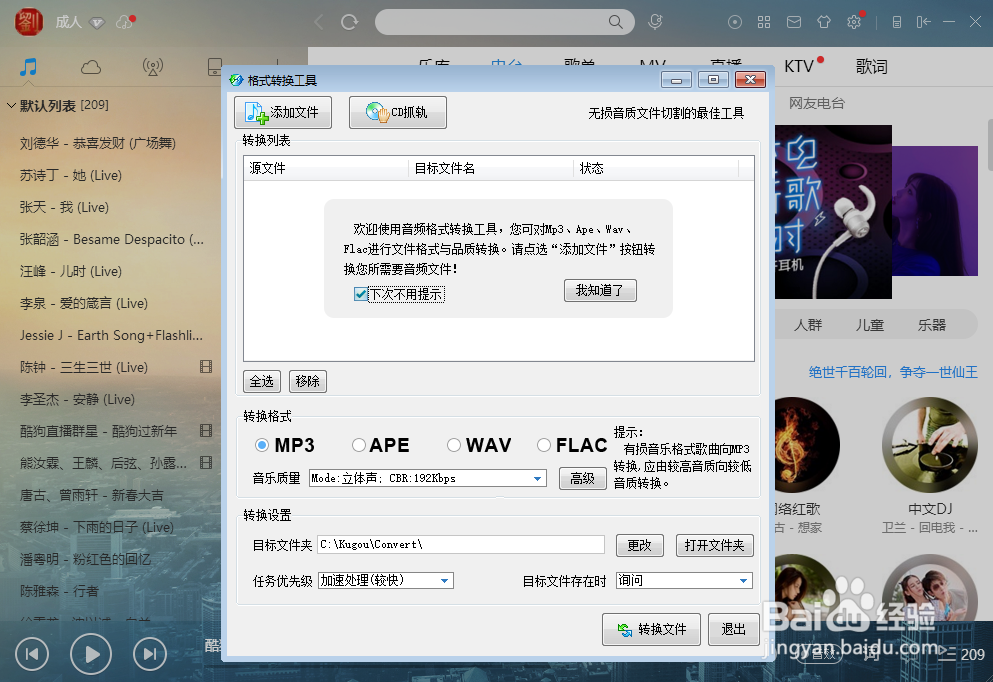Viewport: 993px width, 682px height.
Task: Click 添加文件 button
Action: point(283,113)
